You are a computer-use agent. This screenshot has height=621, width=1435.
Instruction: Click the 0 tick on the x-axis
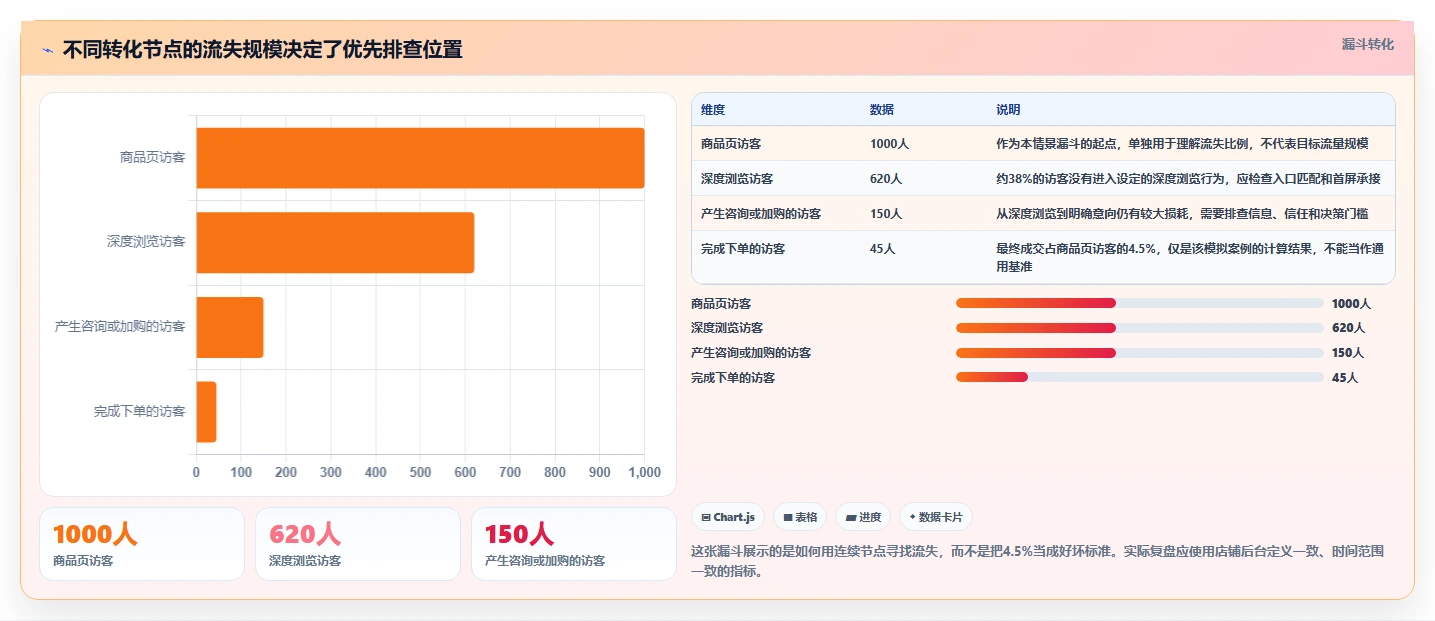pos(196,472)
